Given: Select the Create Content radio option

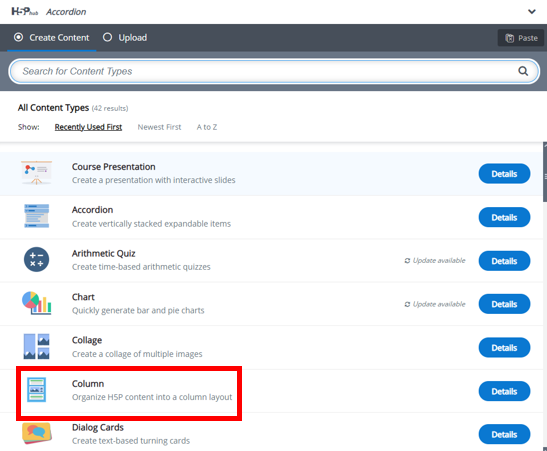Looking at the screenshot, I should click(x=52, y=38).
